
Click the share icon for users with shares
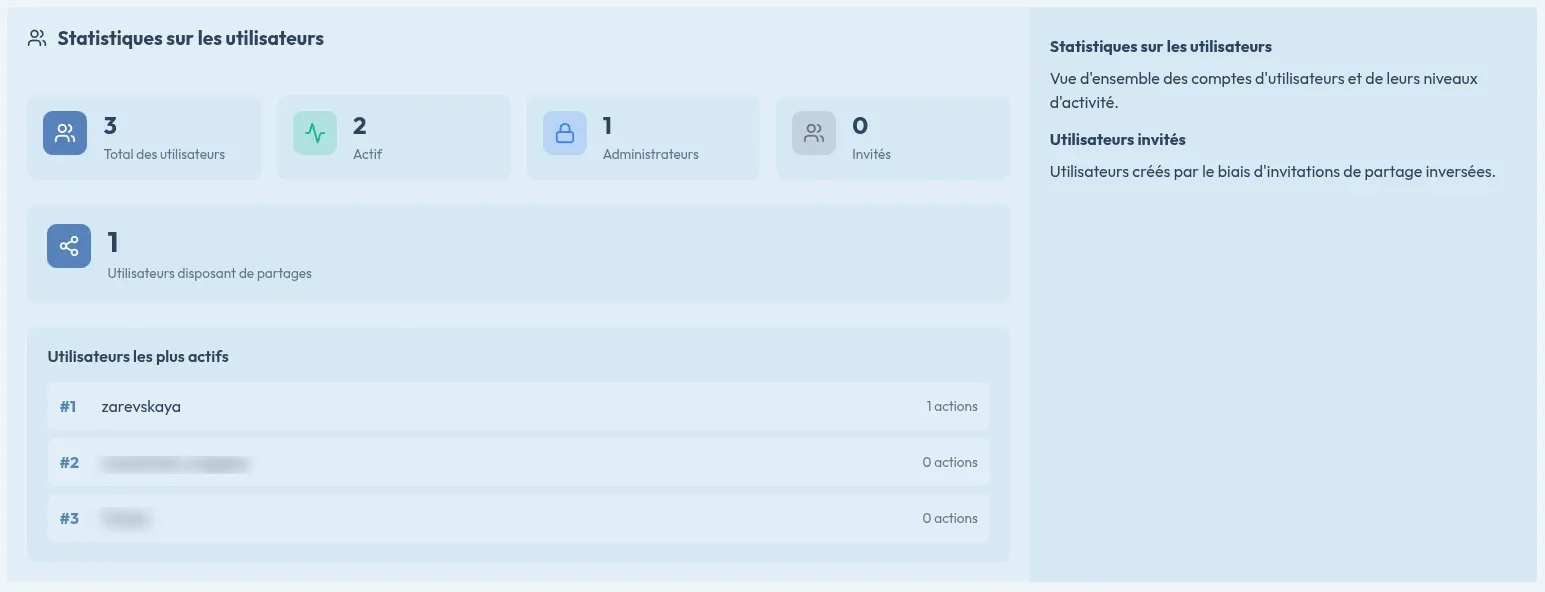tap(69, 246)
